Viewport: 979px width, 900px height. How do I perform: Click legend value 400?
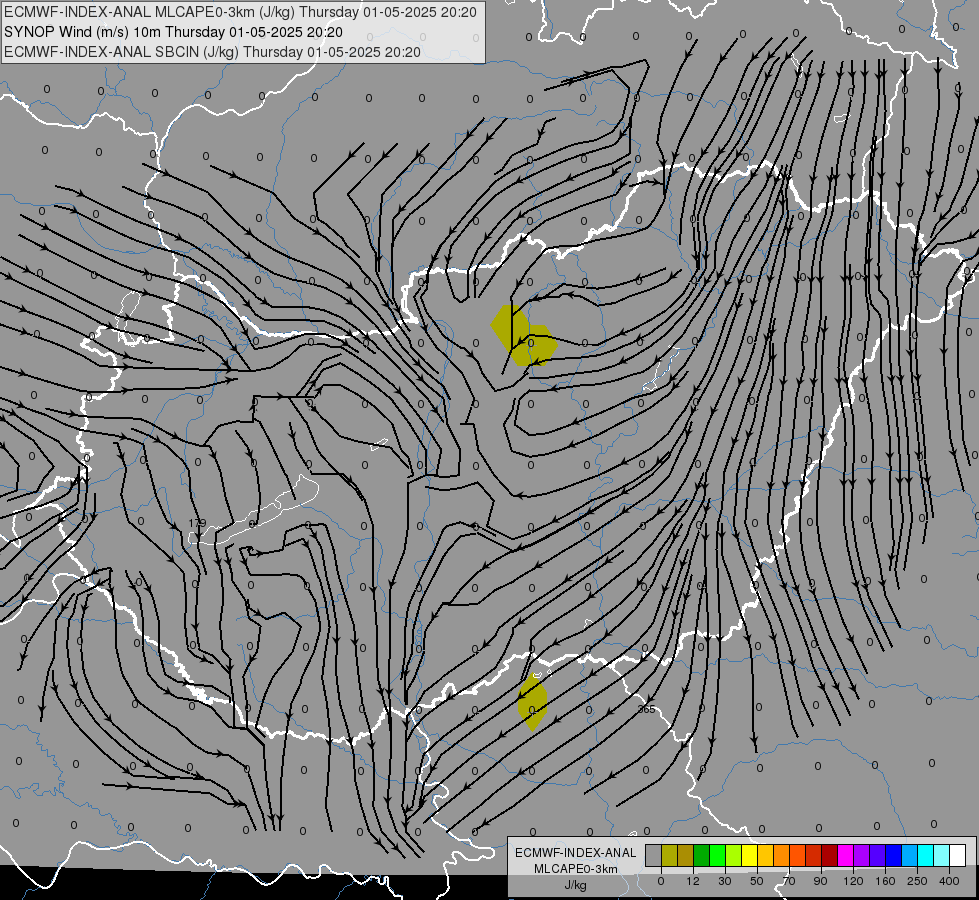point(949,881)
